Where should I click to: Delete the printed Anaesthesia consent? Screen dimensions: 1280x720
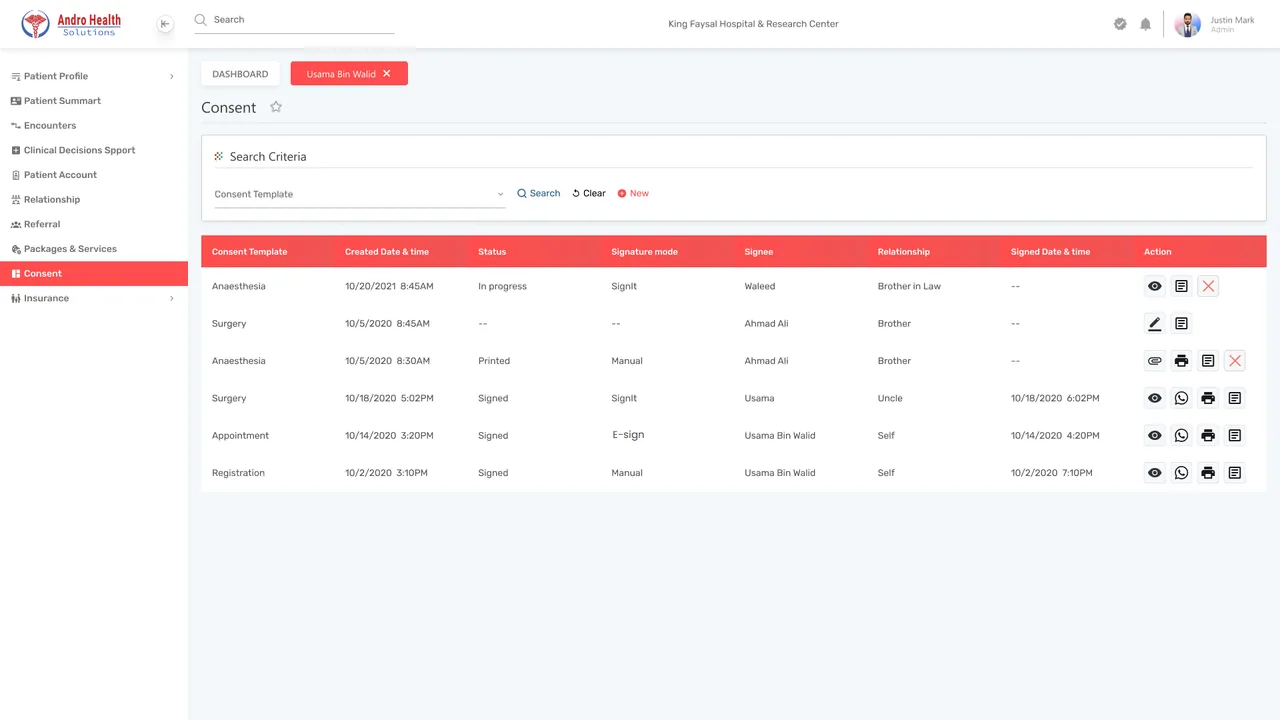coord(1235,361)
